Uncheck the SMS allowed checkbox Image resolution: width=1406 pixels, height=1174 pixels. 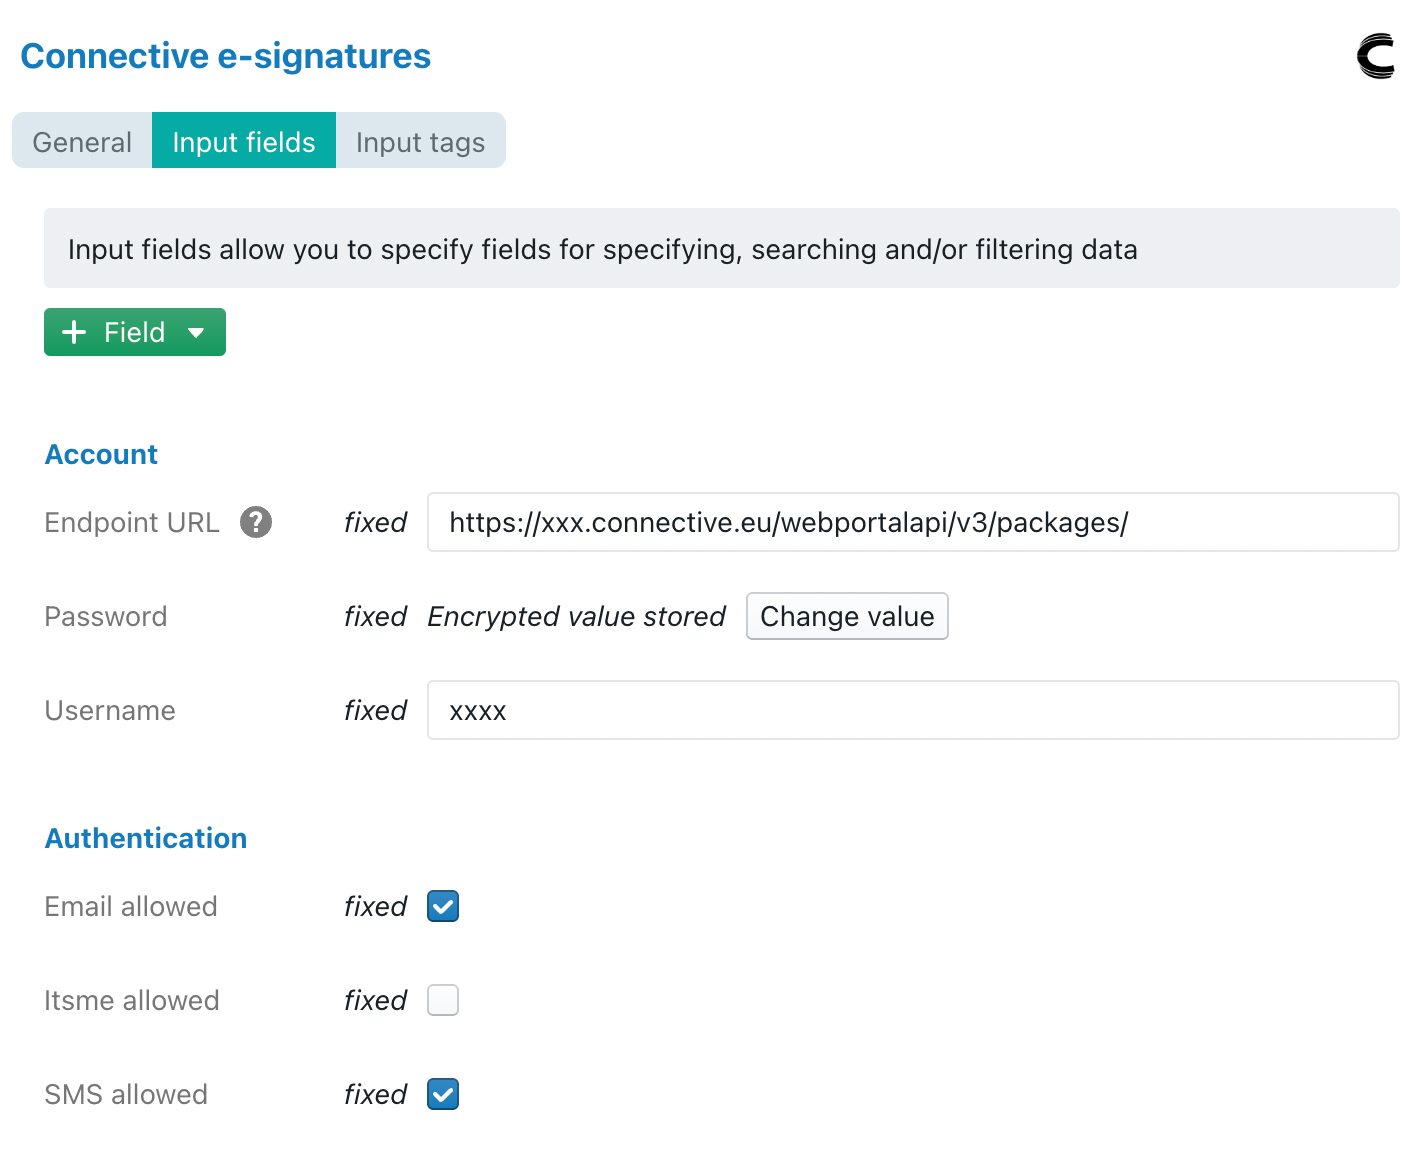click(x=443, y=1094)
